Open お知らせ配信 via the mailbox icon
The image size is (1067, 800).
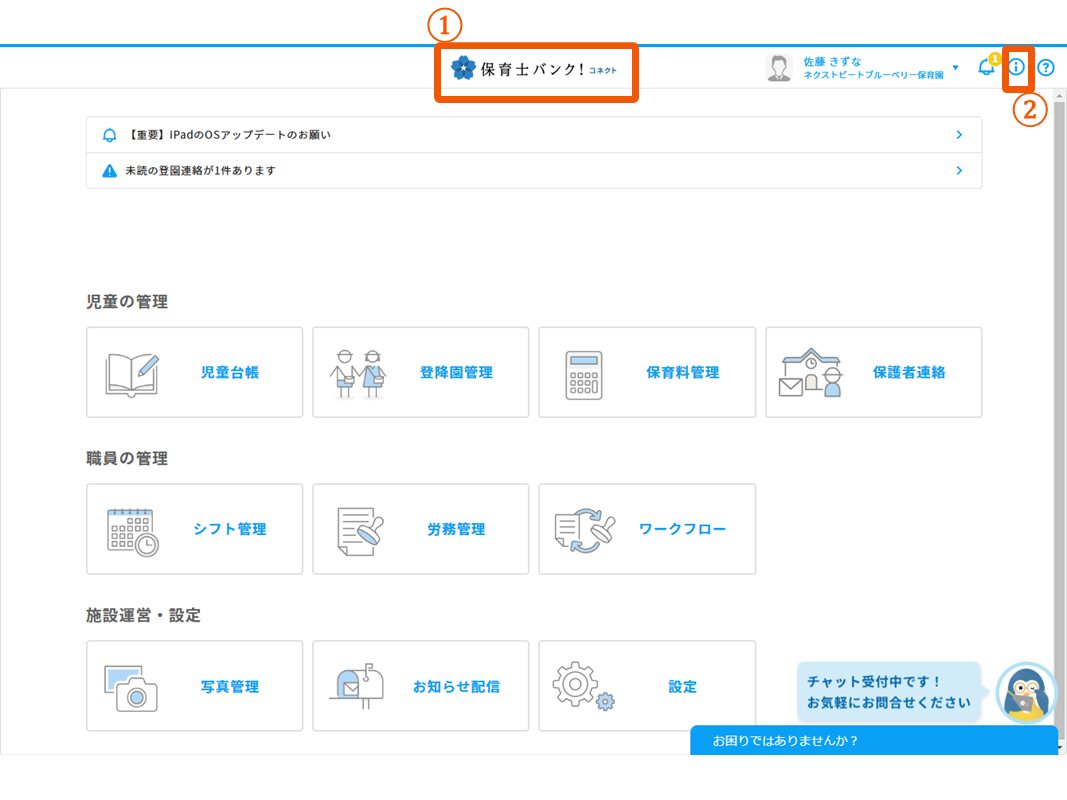(x=357, y=685)
